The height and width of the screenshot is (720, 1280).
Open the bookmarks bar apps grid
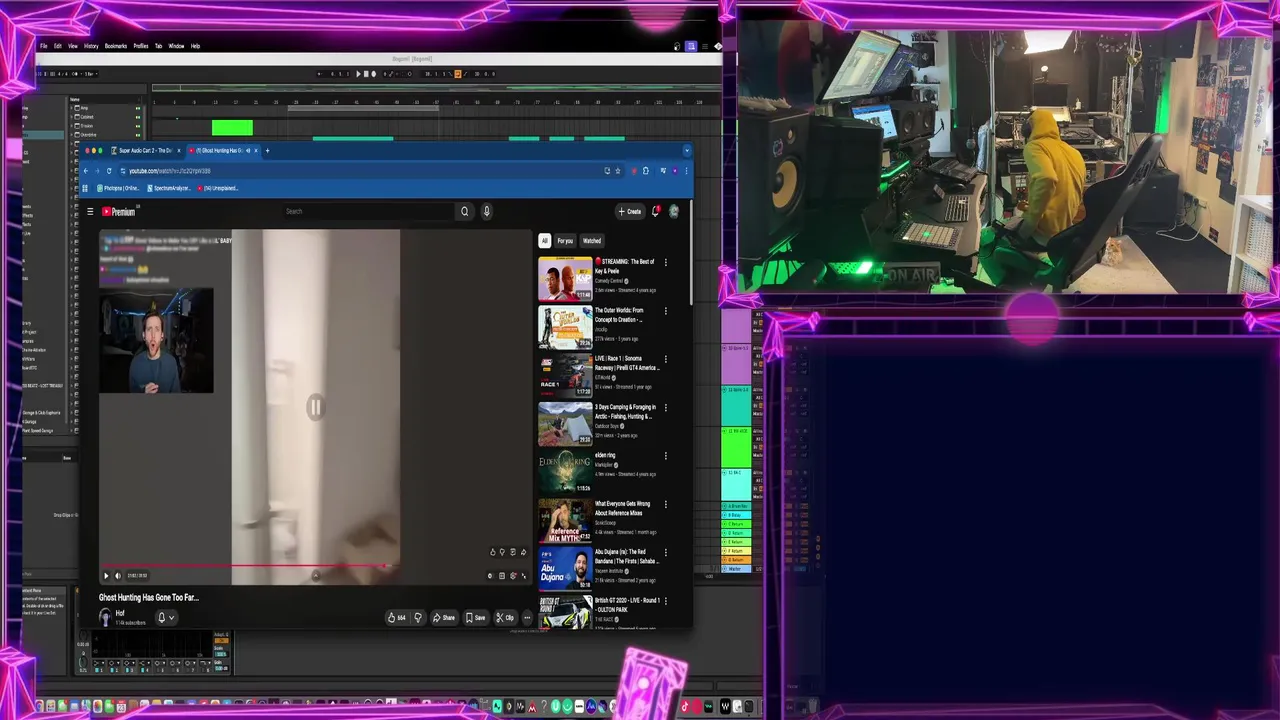87,188
